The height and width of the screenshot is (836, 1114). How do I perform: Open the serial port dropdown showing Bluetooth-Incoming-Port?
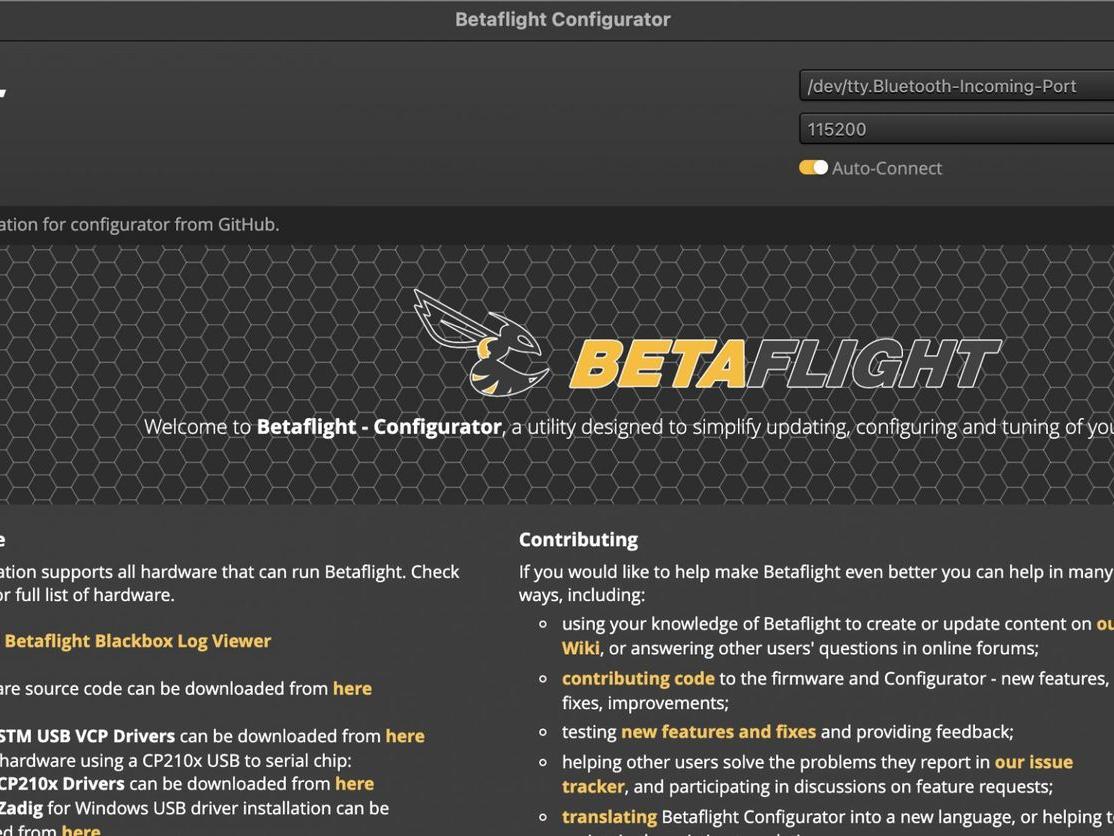tap(956, 86)
